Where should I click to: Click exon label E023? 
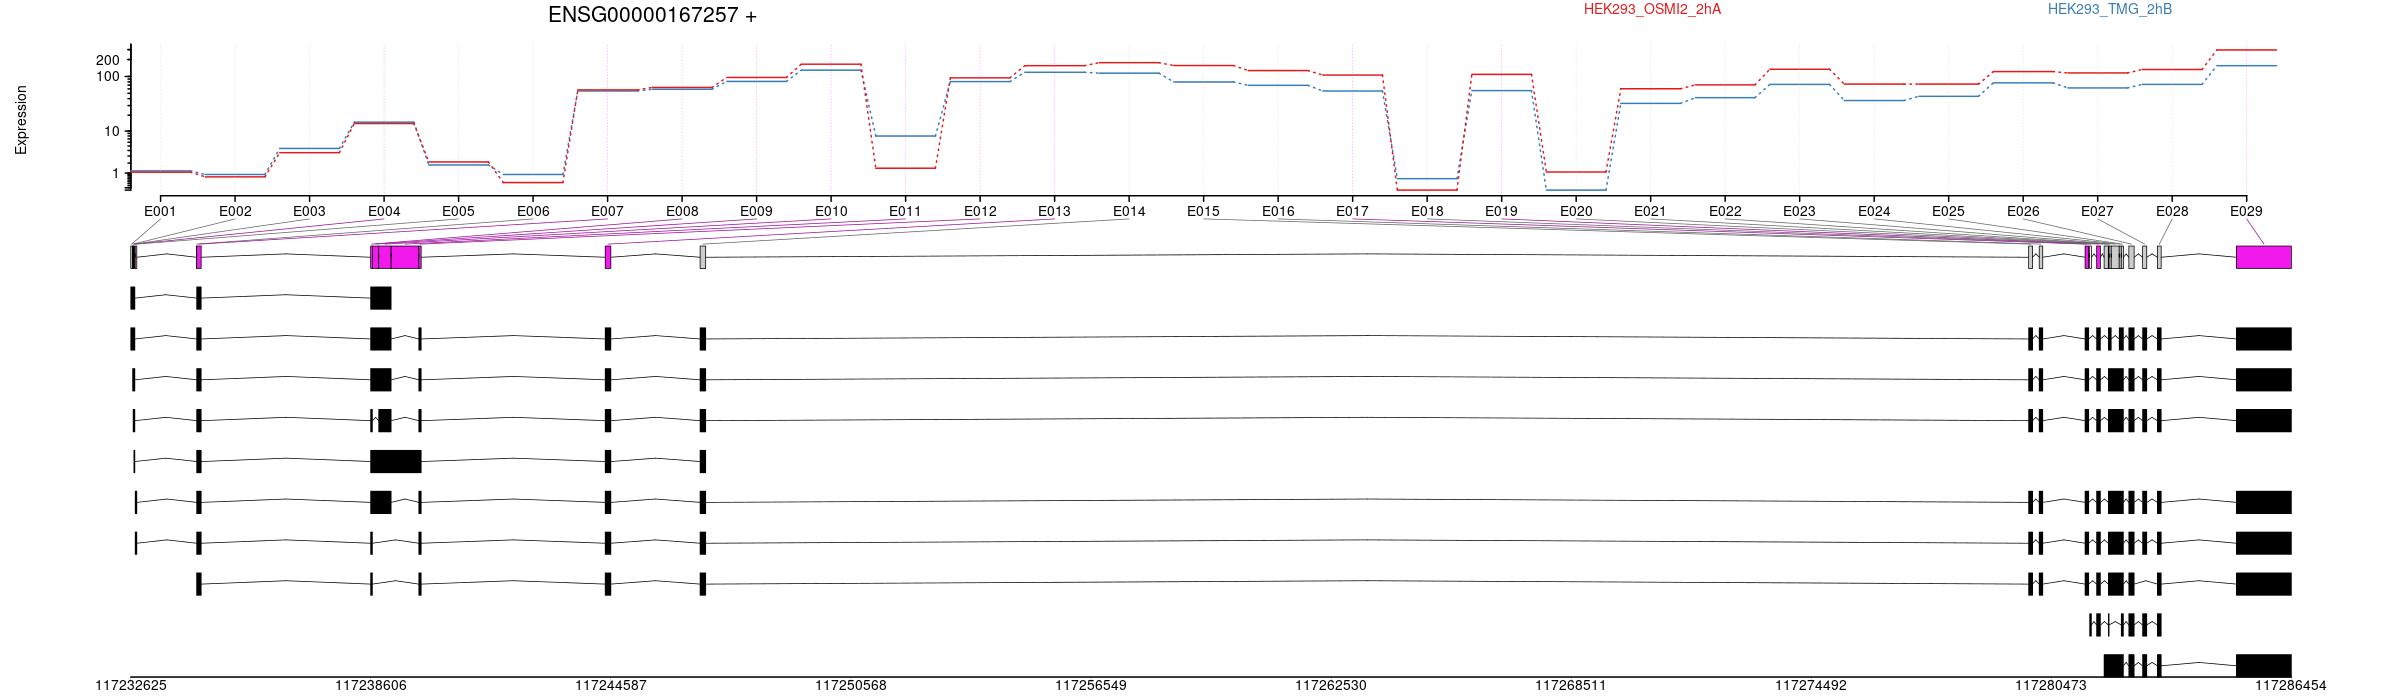(1799, 211)
